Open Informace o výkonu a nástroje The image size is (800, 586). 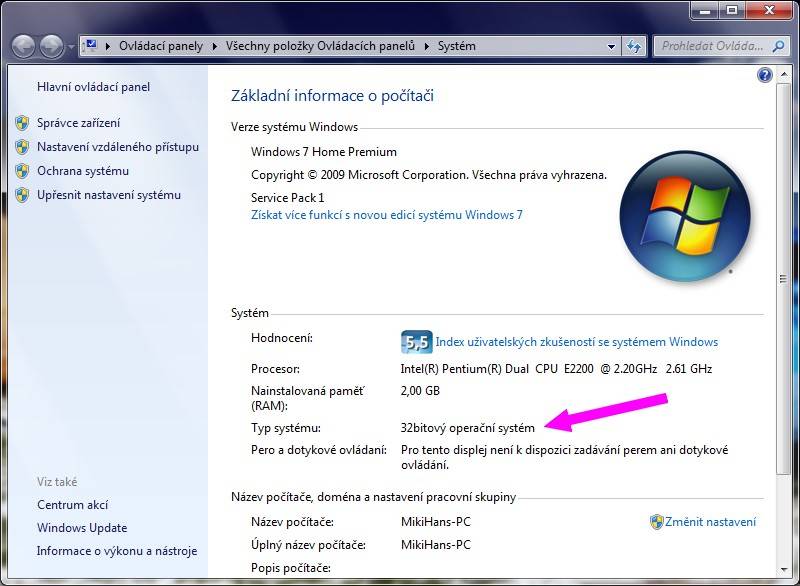click(117, 551)
